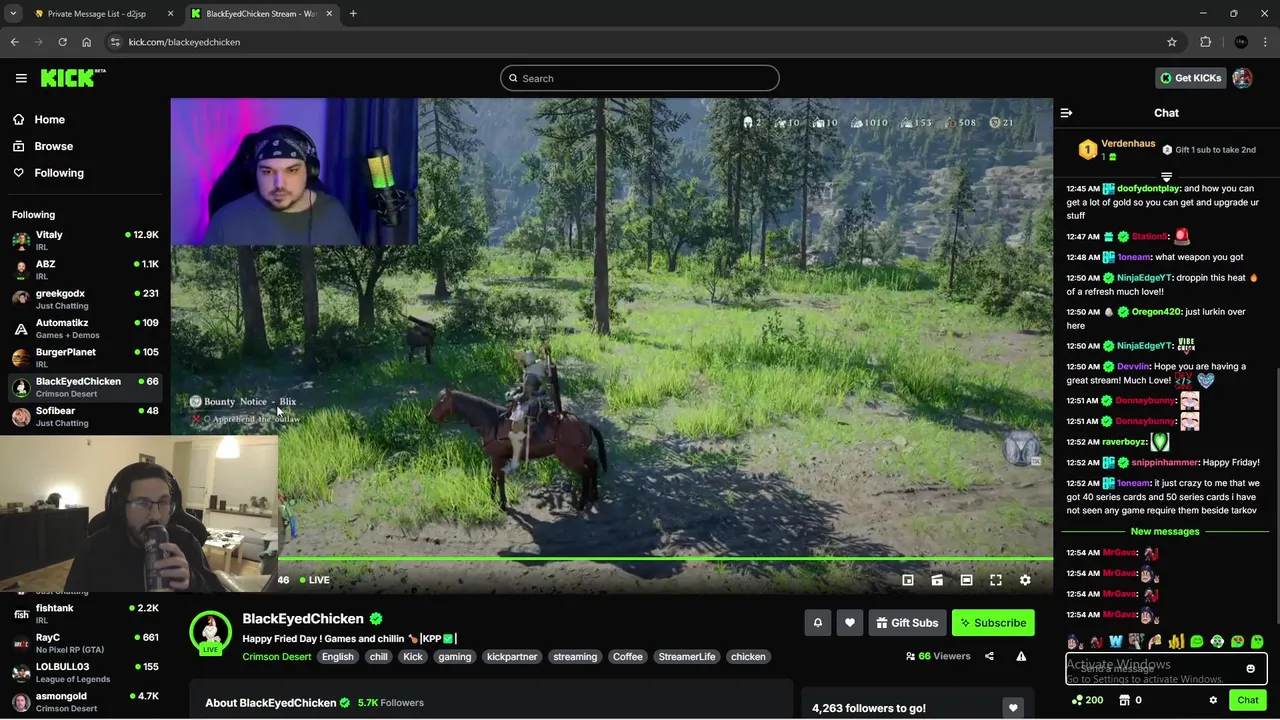Jump to New messages in chat
Viewport: 1280px width, 720px height.
click(1164, 531)
